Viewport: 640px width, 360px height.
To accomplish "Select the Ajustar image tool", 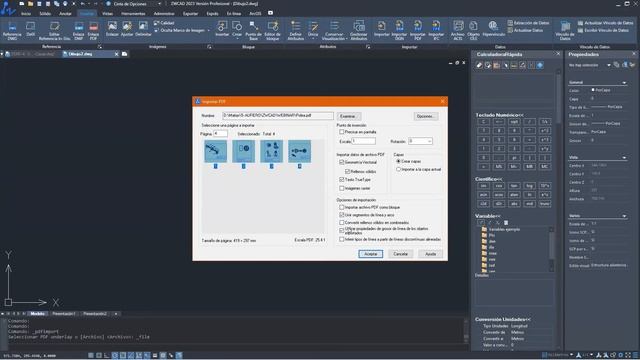I will pos(127,29).
